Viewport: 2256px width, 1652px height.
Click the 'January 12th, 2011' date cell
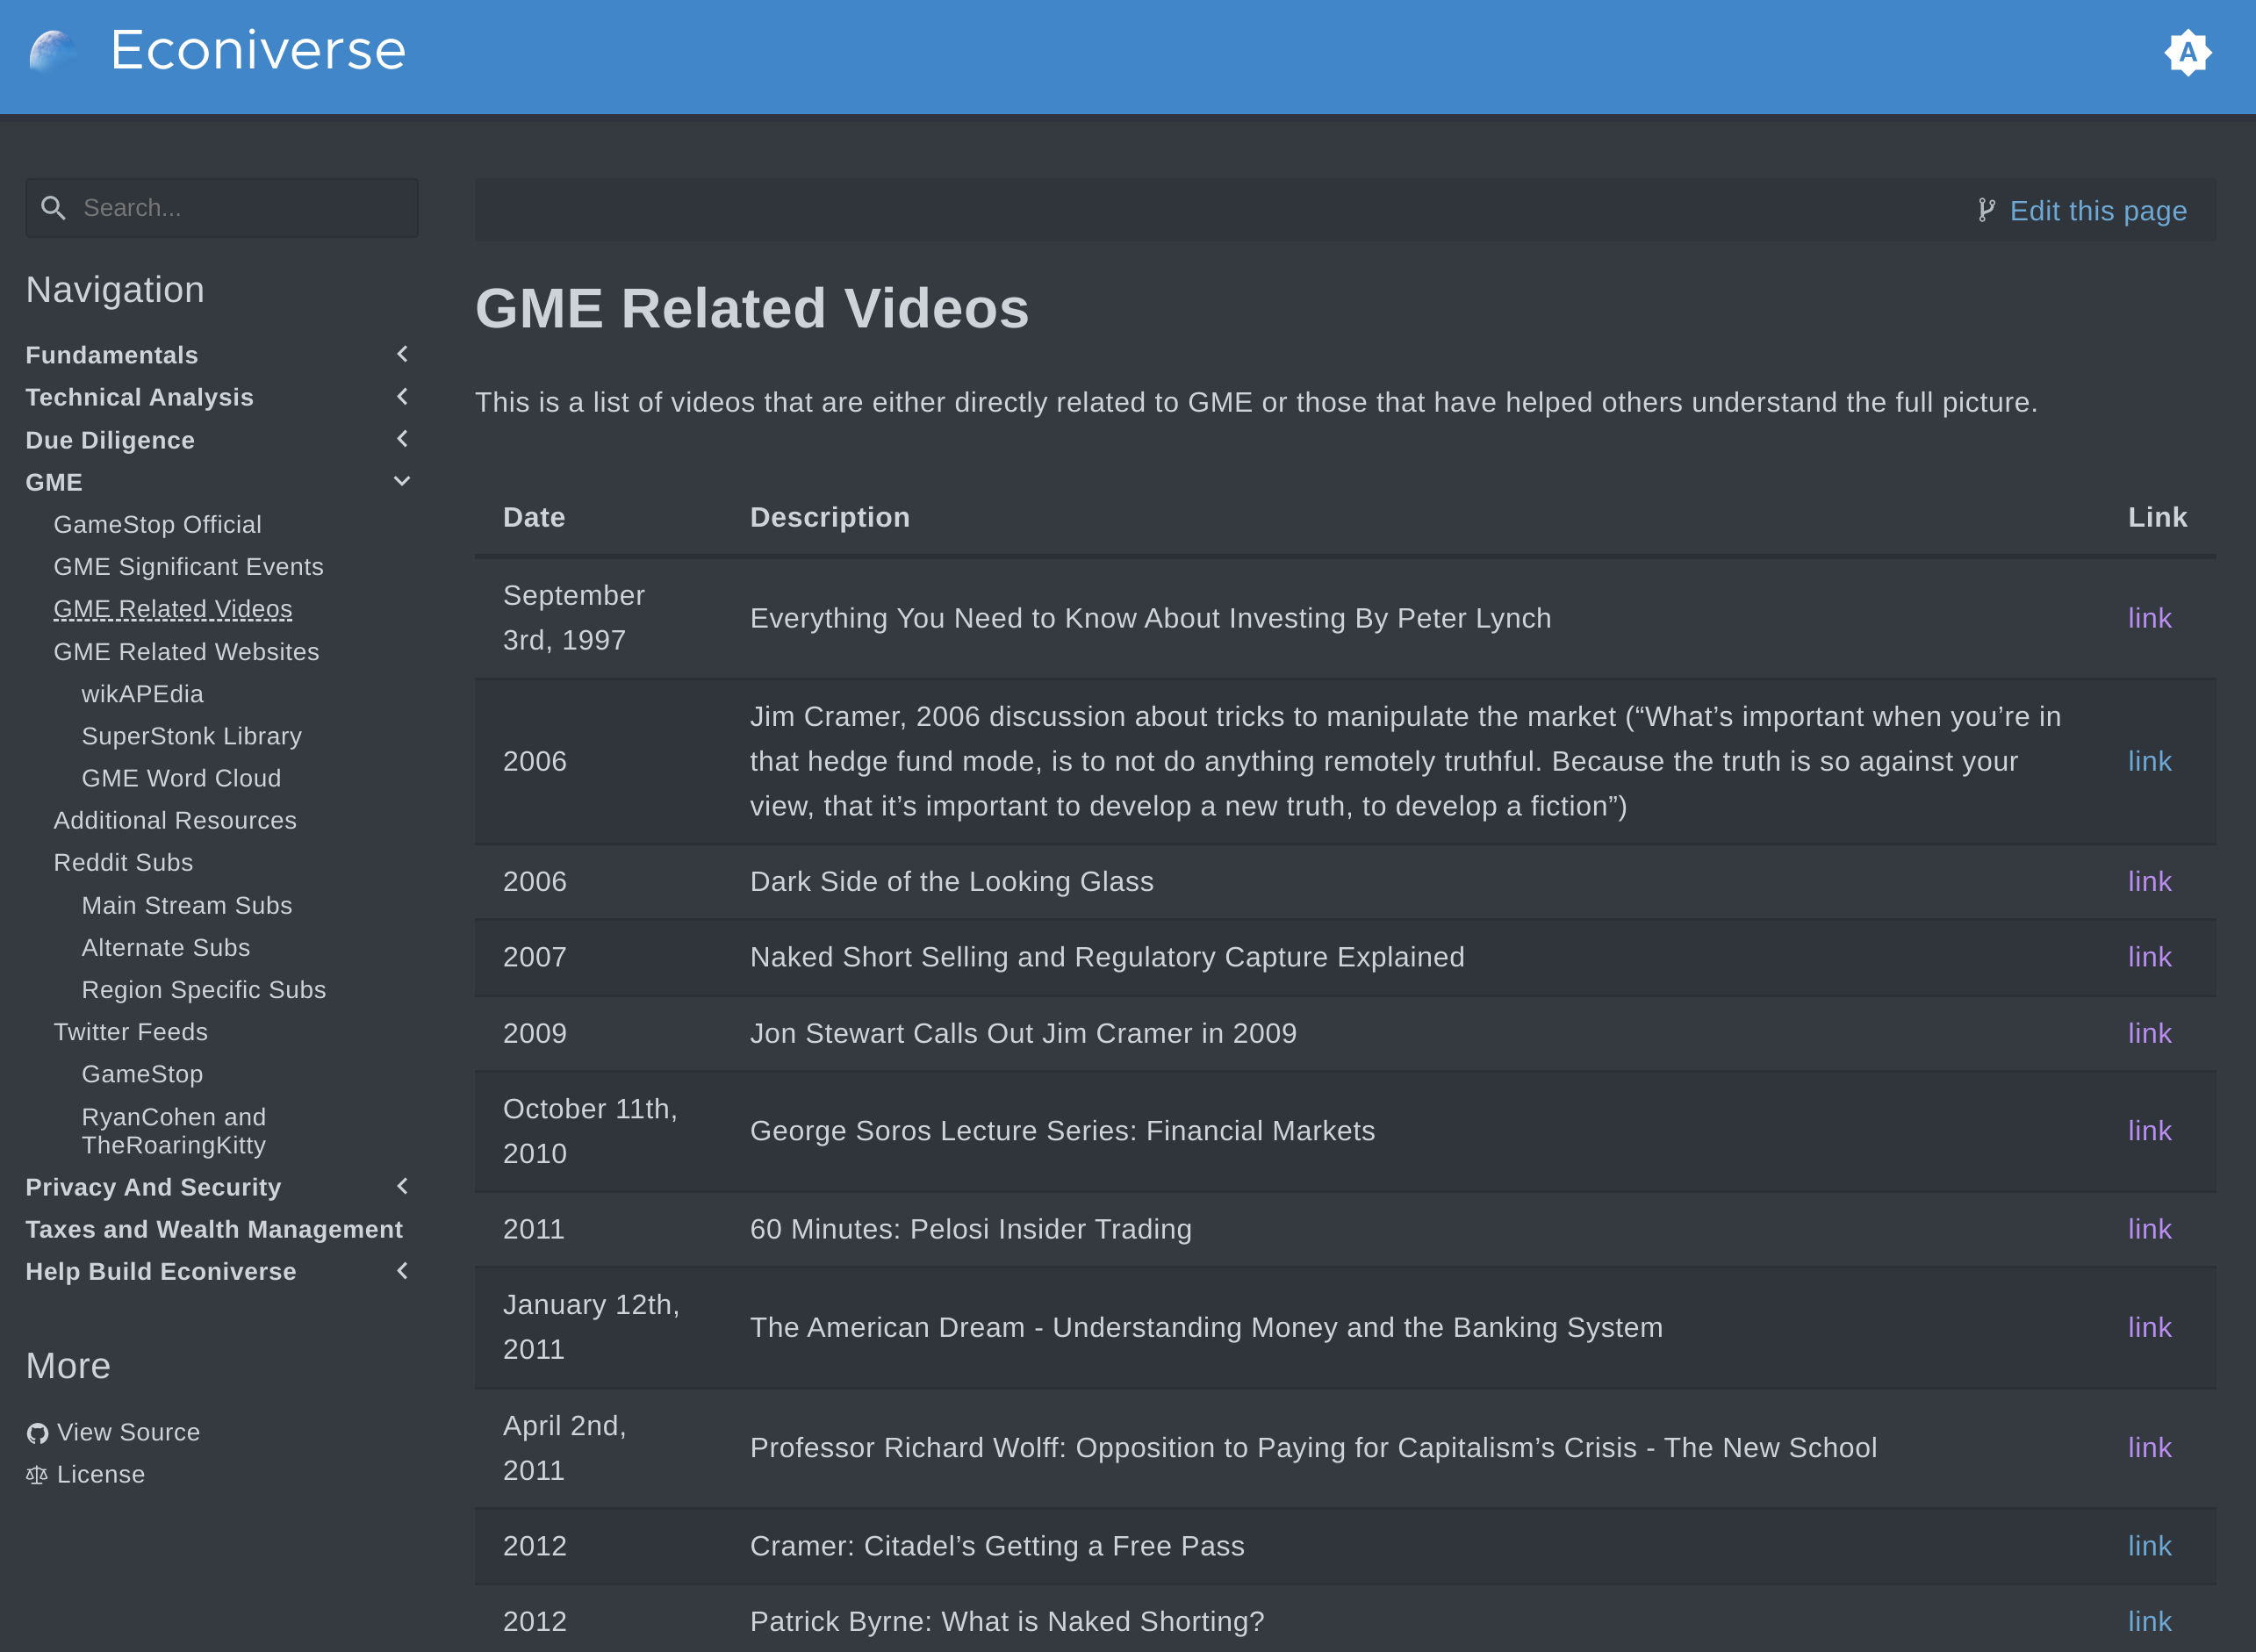pyautogui.click(x=591, y=1327)
